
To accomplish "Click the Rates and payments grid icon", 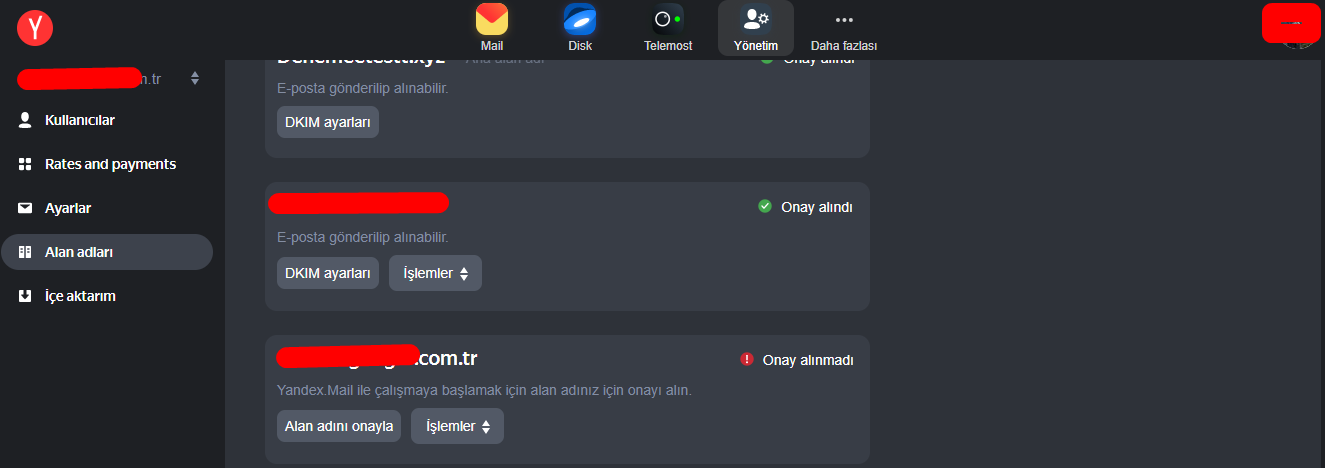I will (25, 164).
